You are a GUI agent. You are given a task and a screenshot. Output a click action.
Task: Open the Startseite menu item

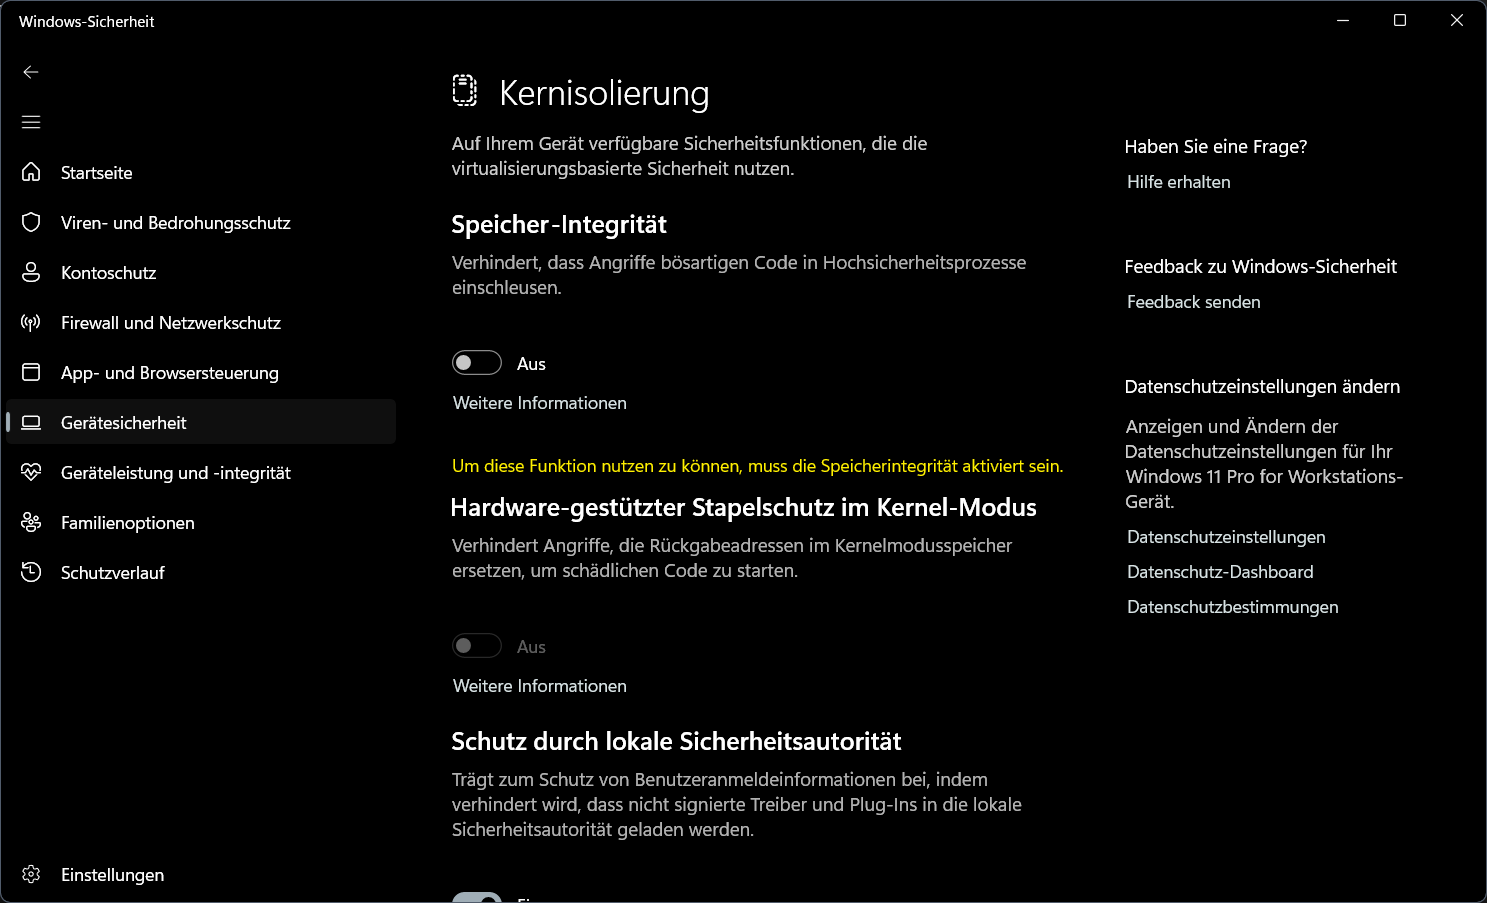coord(201,172)
